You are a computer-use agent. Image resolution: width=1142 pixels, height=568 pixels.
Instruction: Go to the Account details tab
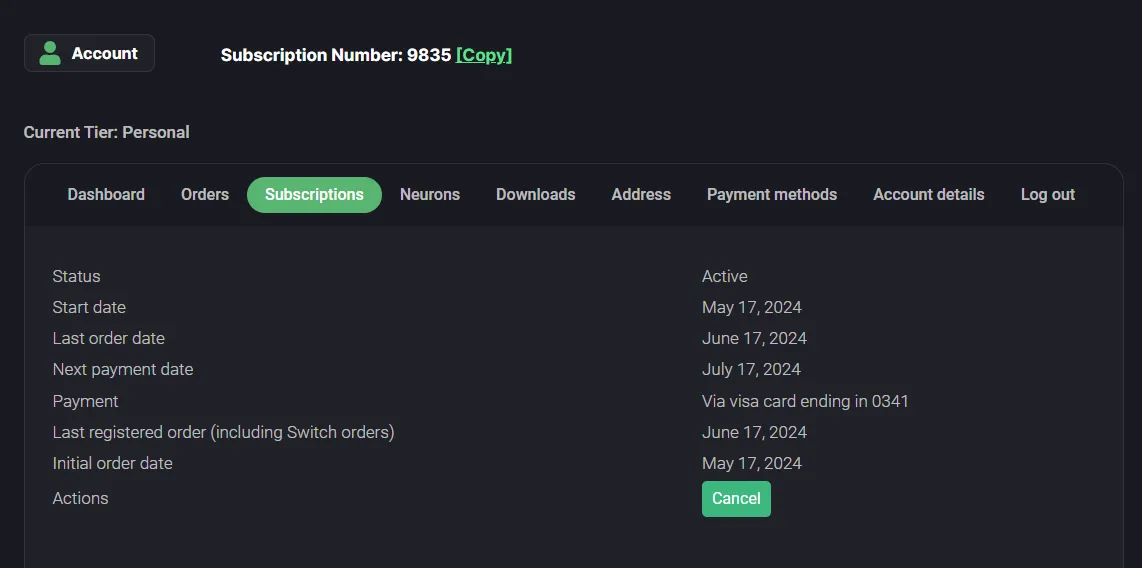coord(929,195)
